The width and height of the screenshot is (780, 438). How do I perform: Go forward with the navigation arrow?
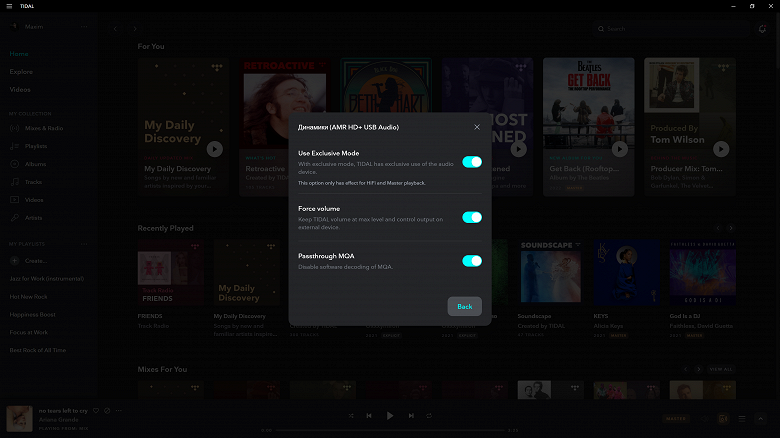click(135, 29)
